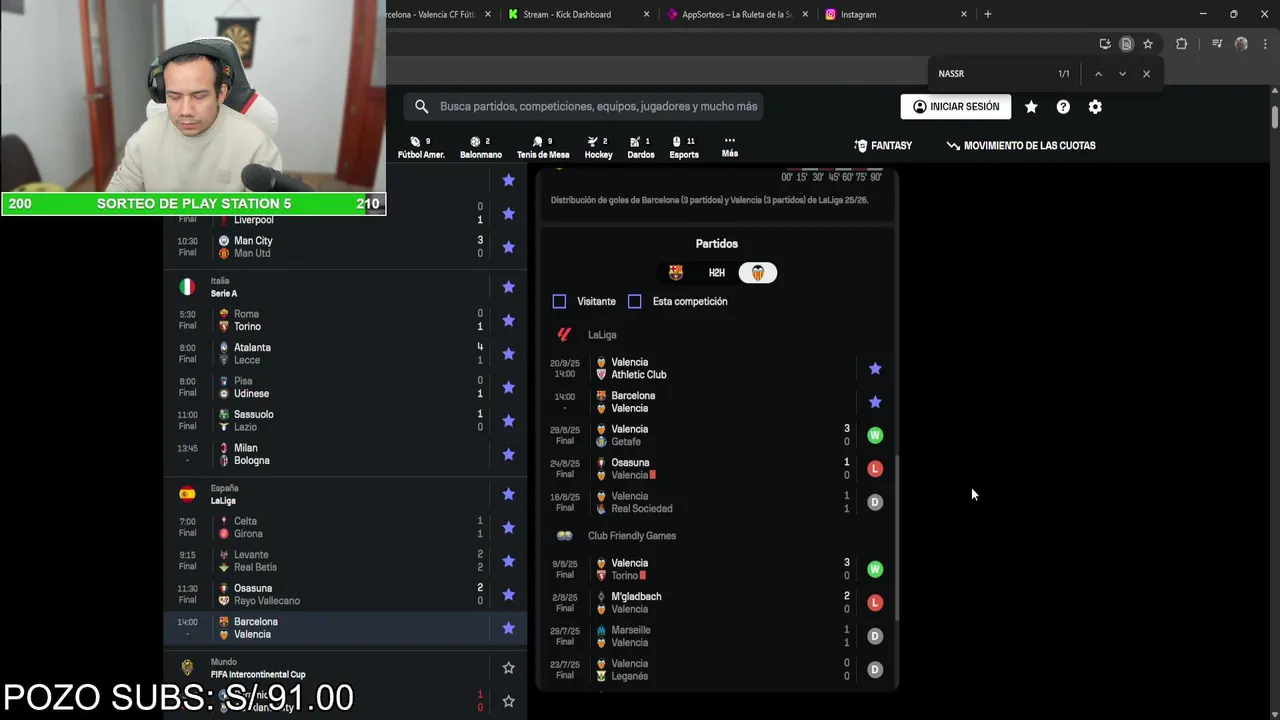Open the Balonmano sport category
This screenshot has width=1280, height=720.
point(480,147)
